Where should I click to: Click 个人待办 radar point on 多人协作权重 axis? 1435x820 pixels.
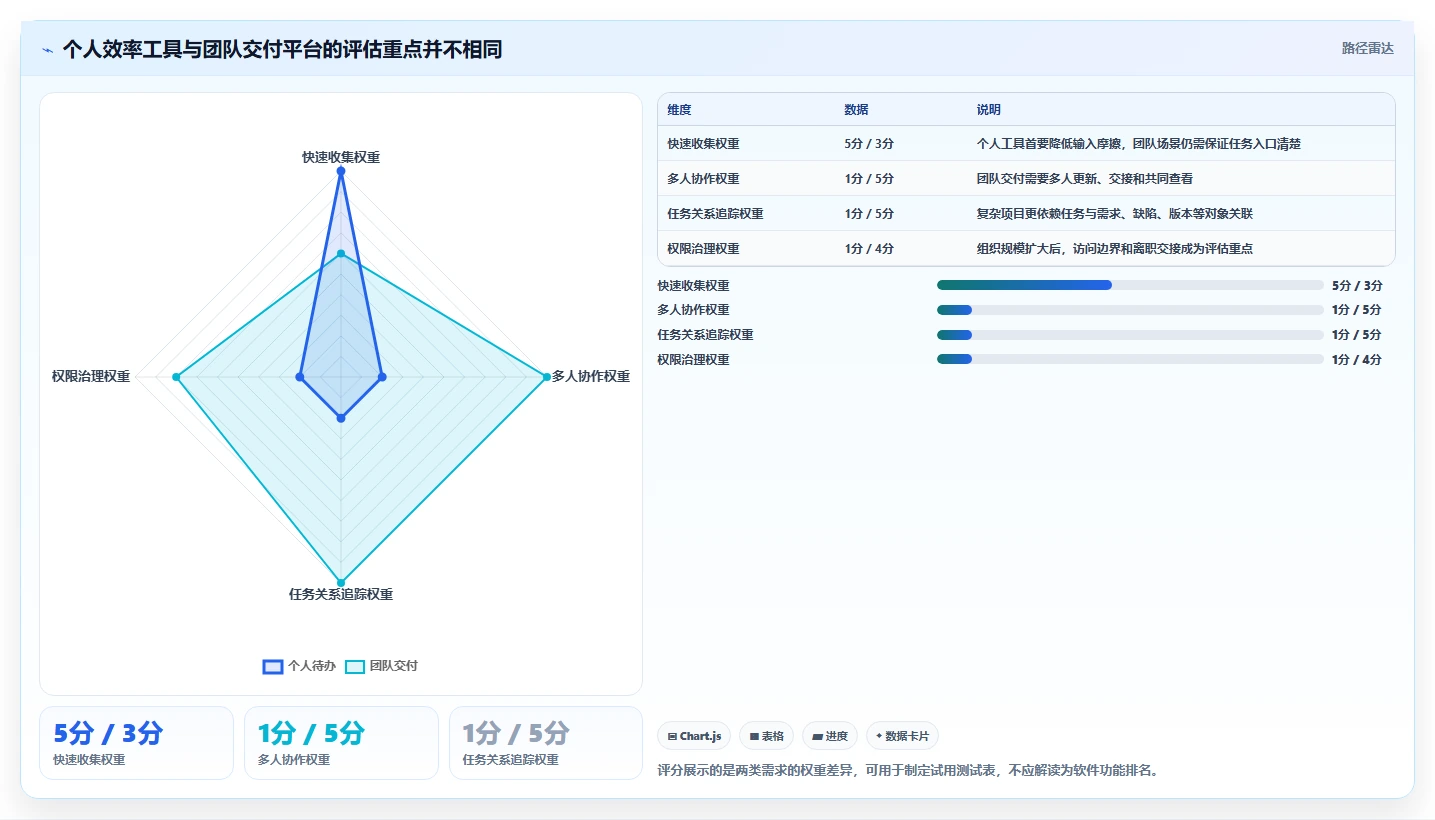(382, 377)
